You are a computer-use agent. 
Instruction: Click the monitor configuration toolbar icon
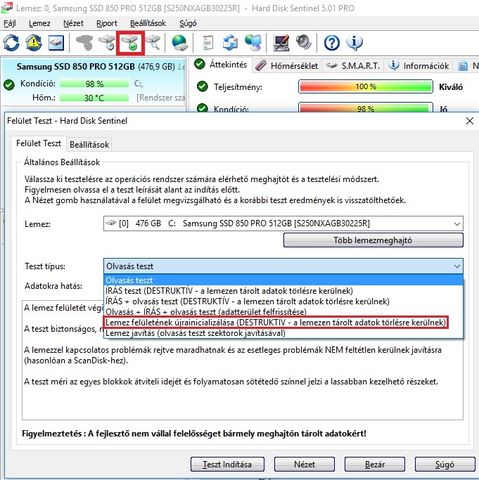[x=281, y=43]
